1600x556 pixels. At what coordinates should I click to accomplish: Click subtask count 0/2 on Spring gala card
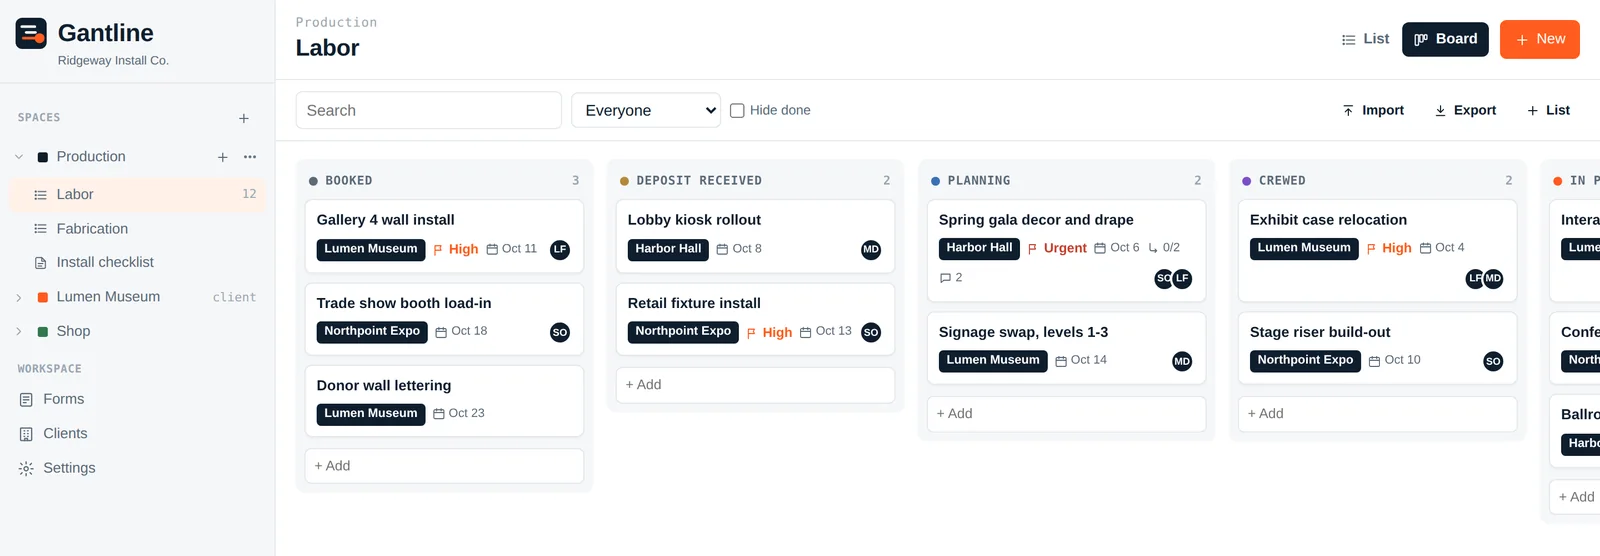[x=1164, y=248]
